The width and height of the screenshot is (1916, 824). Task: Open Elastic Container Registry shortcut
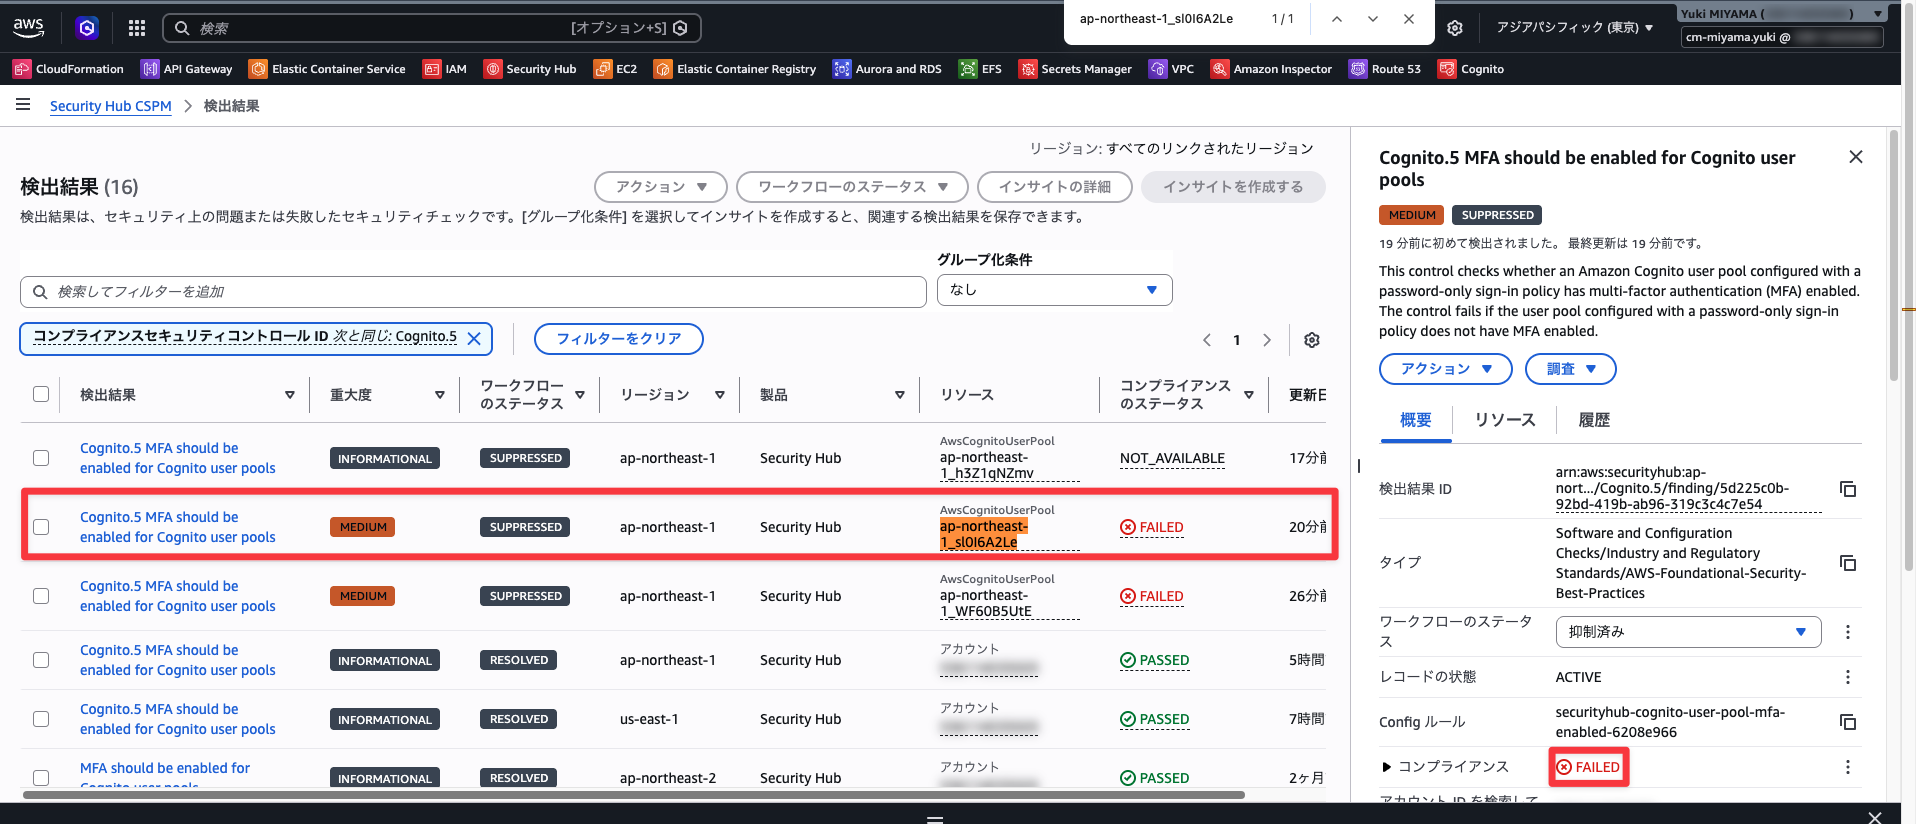pyautogui.click(x=735, y=69)
